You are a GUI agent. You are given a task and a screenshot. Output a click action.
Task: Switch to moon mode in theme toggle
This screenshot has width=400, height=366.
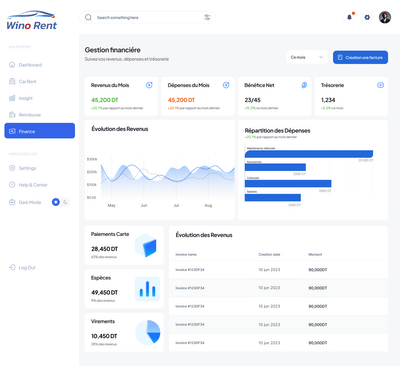[x=65, y=202]
